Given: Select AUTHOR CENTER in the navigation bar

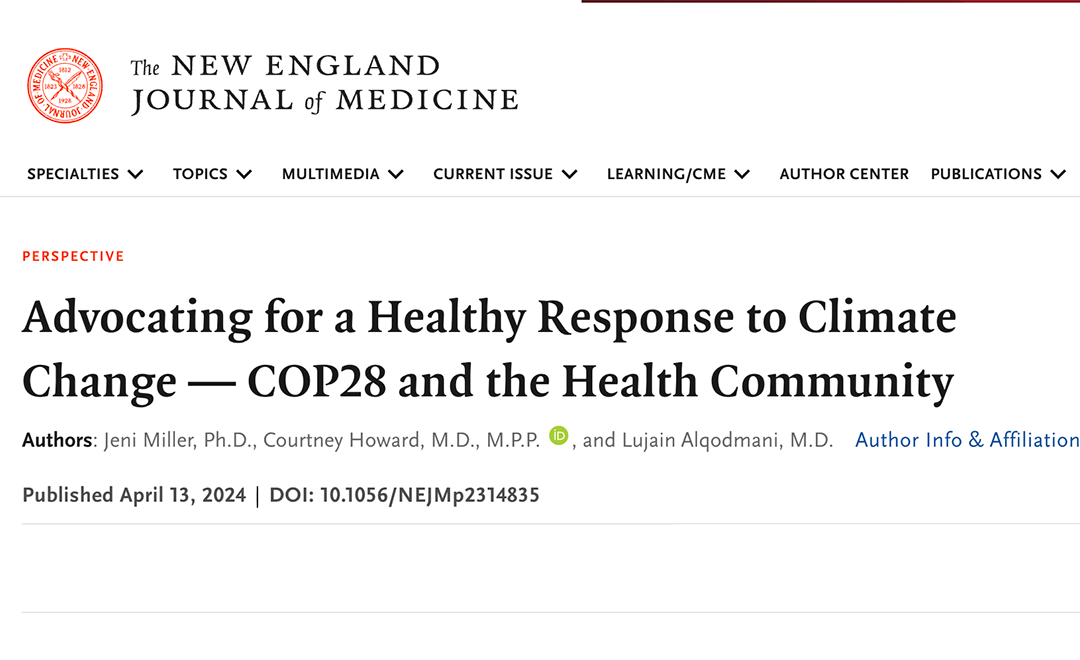Looking at the screenshot, I should pos(844,173).
